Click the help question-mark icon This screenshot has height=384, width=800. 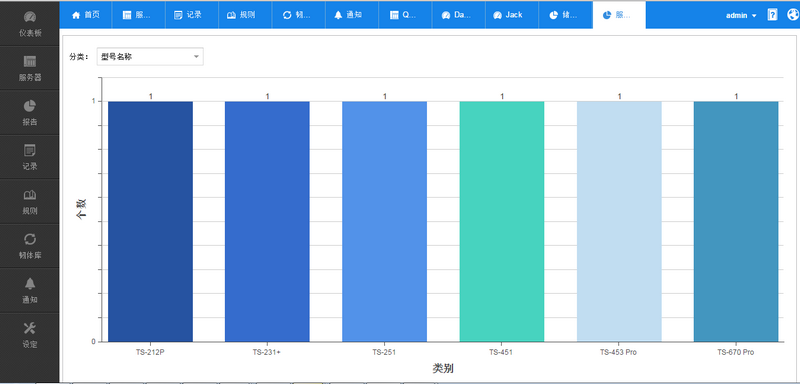[772, 15]
